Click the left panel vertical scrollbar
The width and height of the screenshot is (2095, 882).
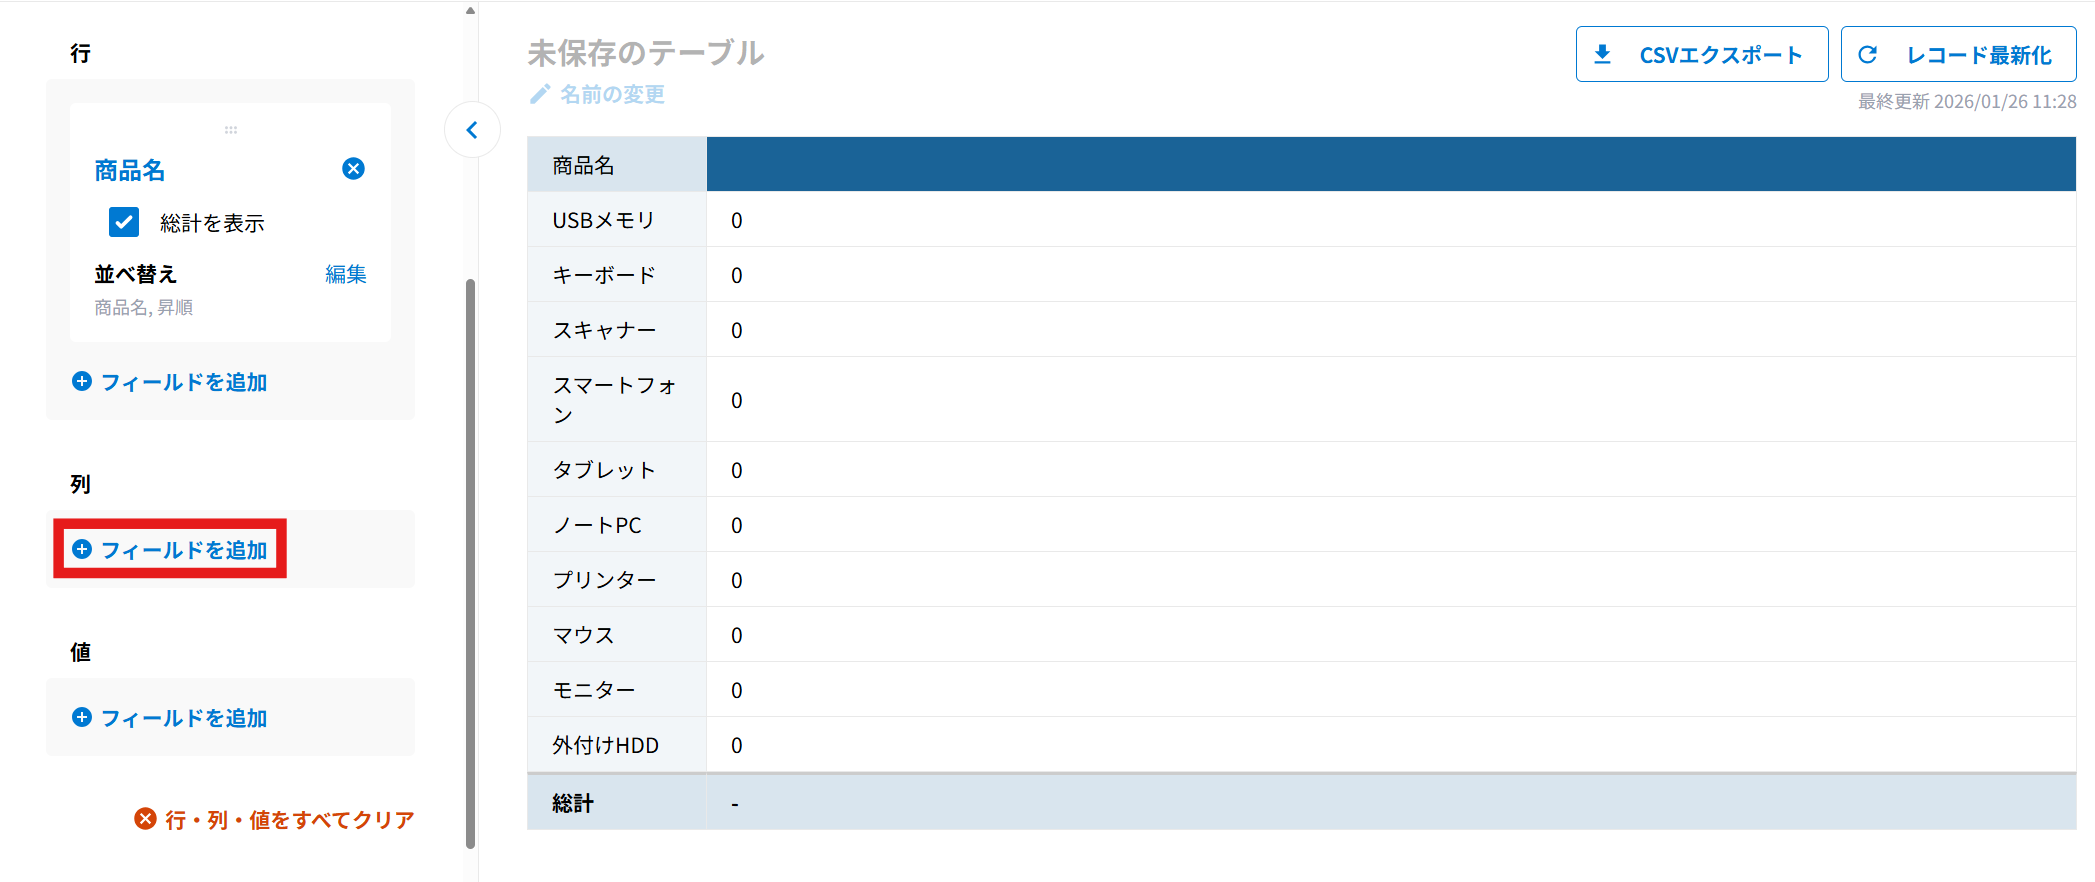click(470, 560)
